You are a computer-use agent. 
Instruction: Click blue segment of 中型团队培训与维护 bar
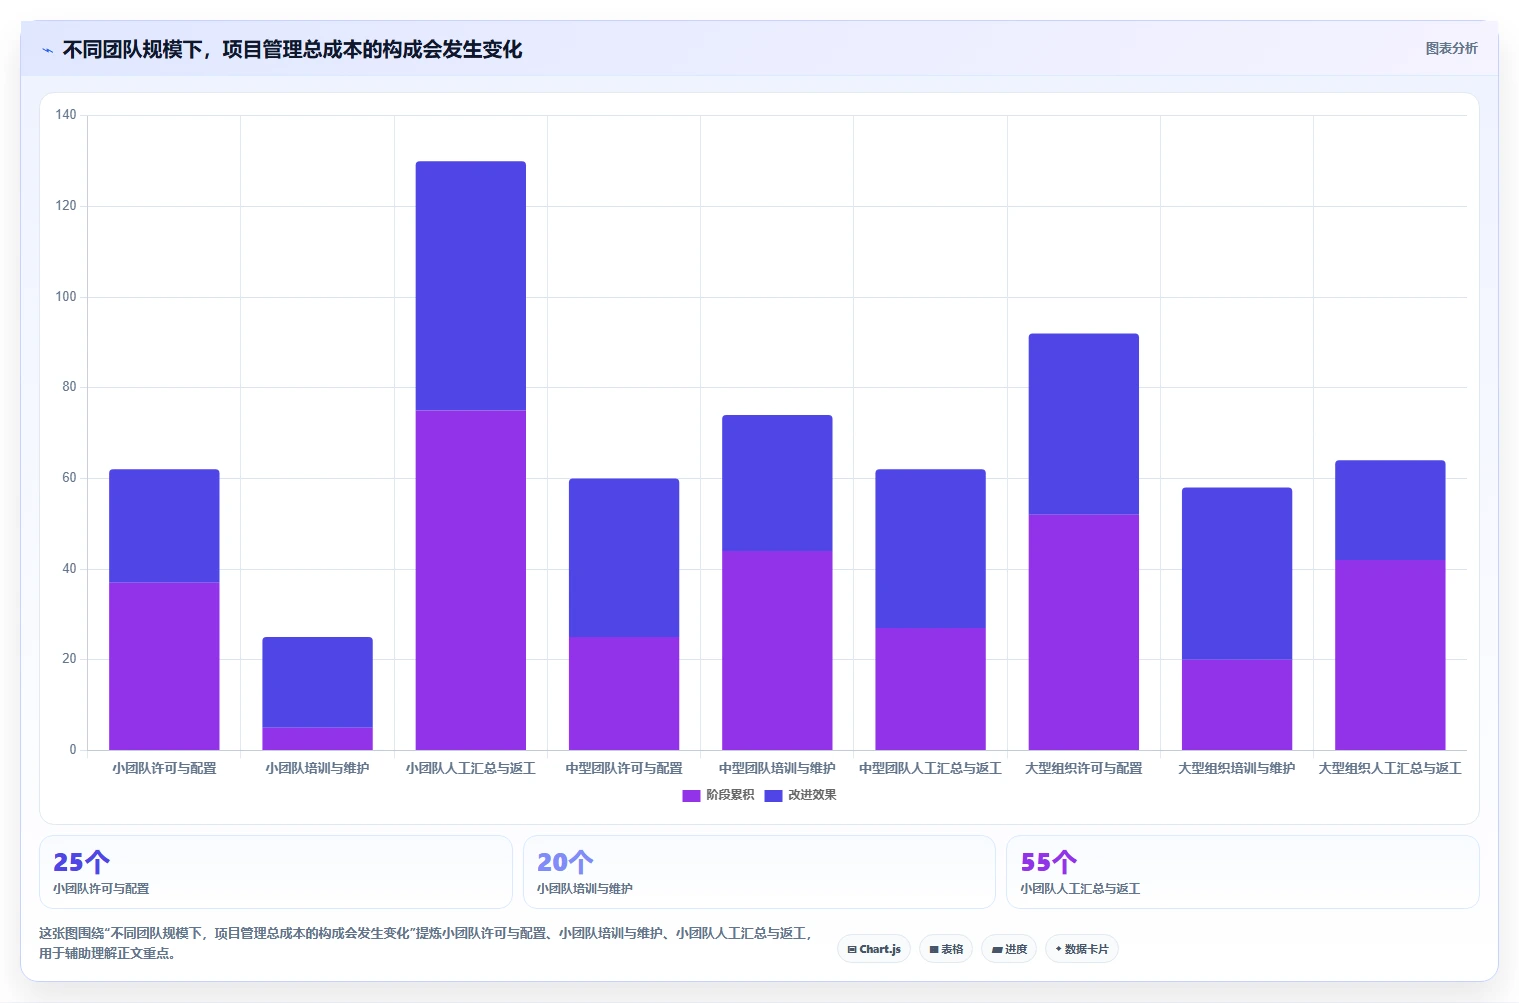[x=777, y=483]
